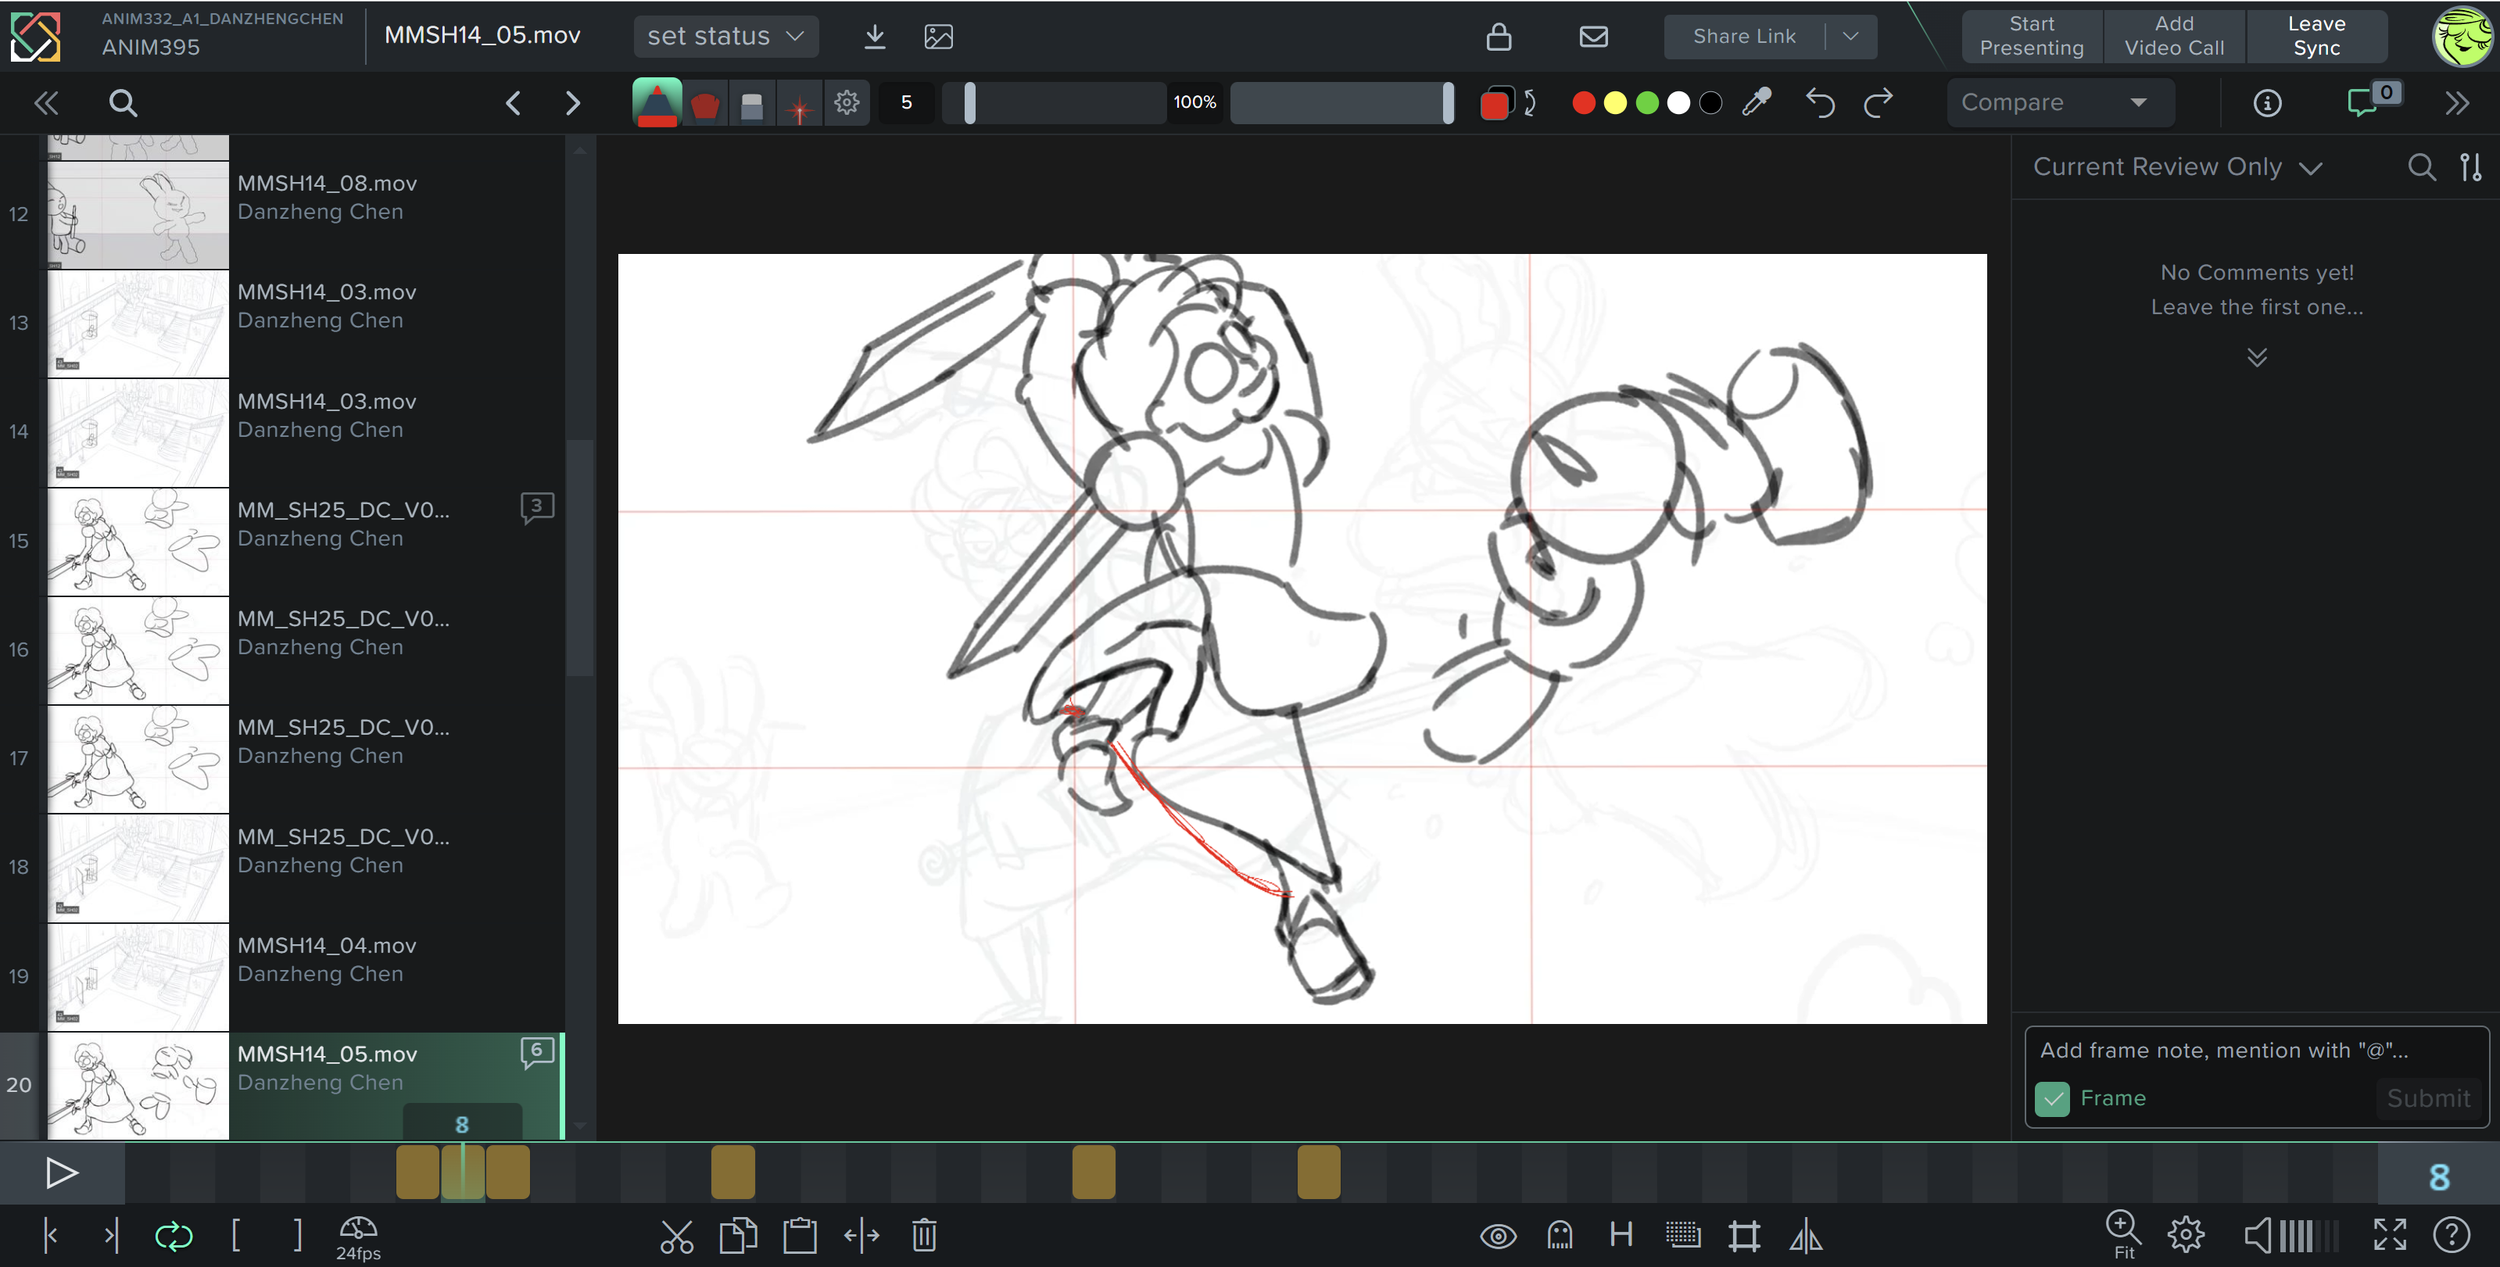Select the pencil drawing tool
Viewport: 2500px width, 1267px height.
click(x=656, y=102)
